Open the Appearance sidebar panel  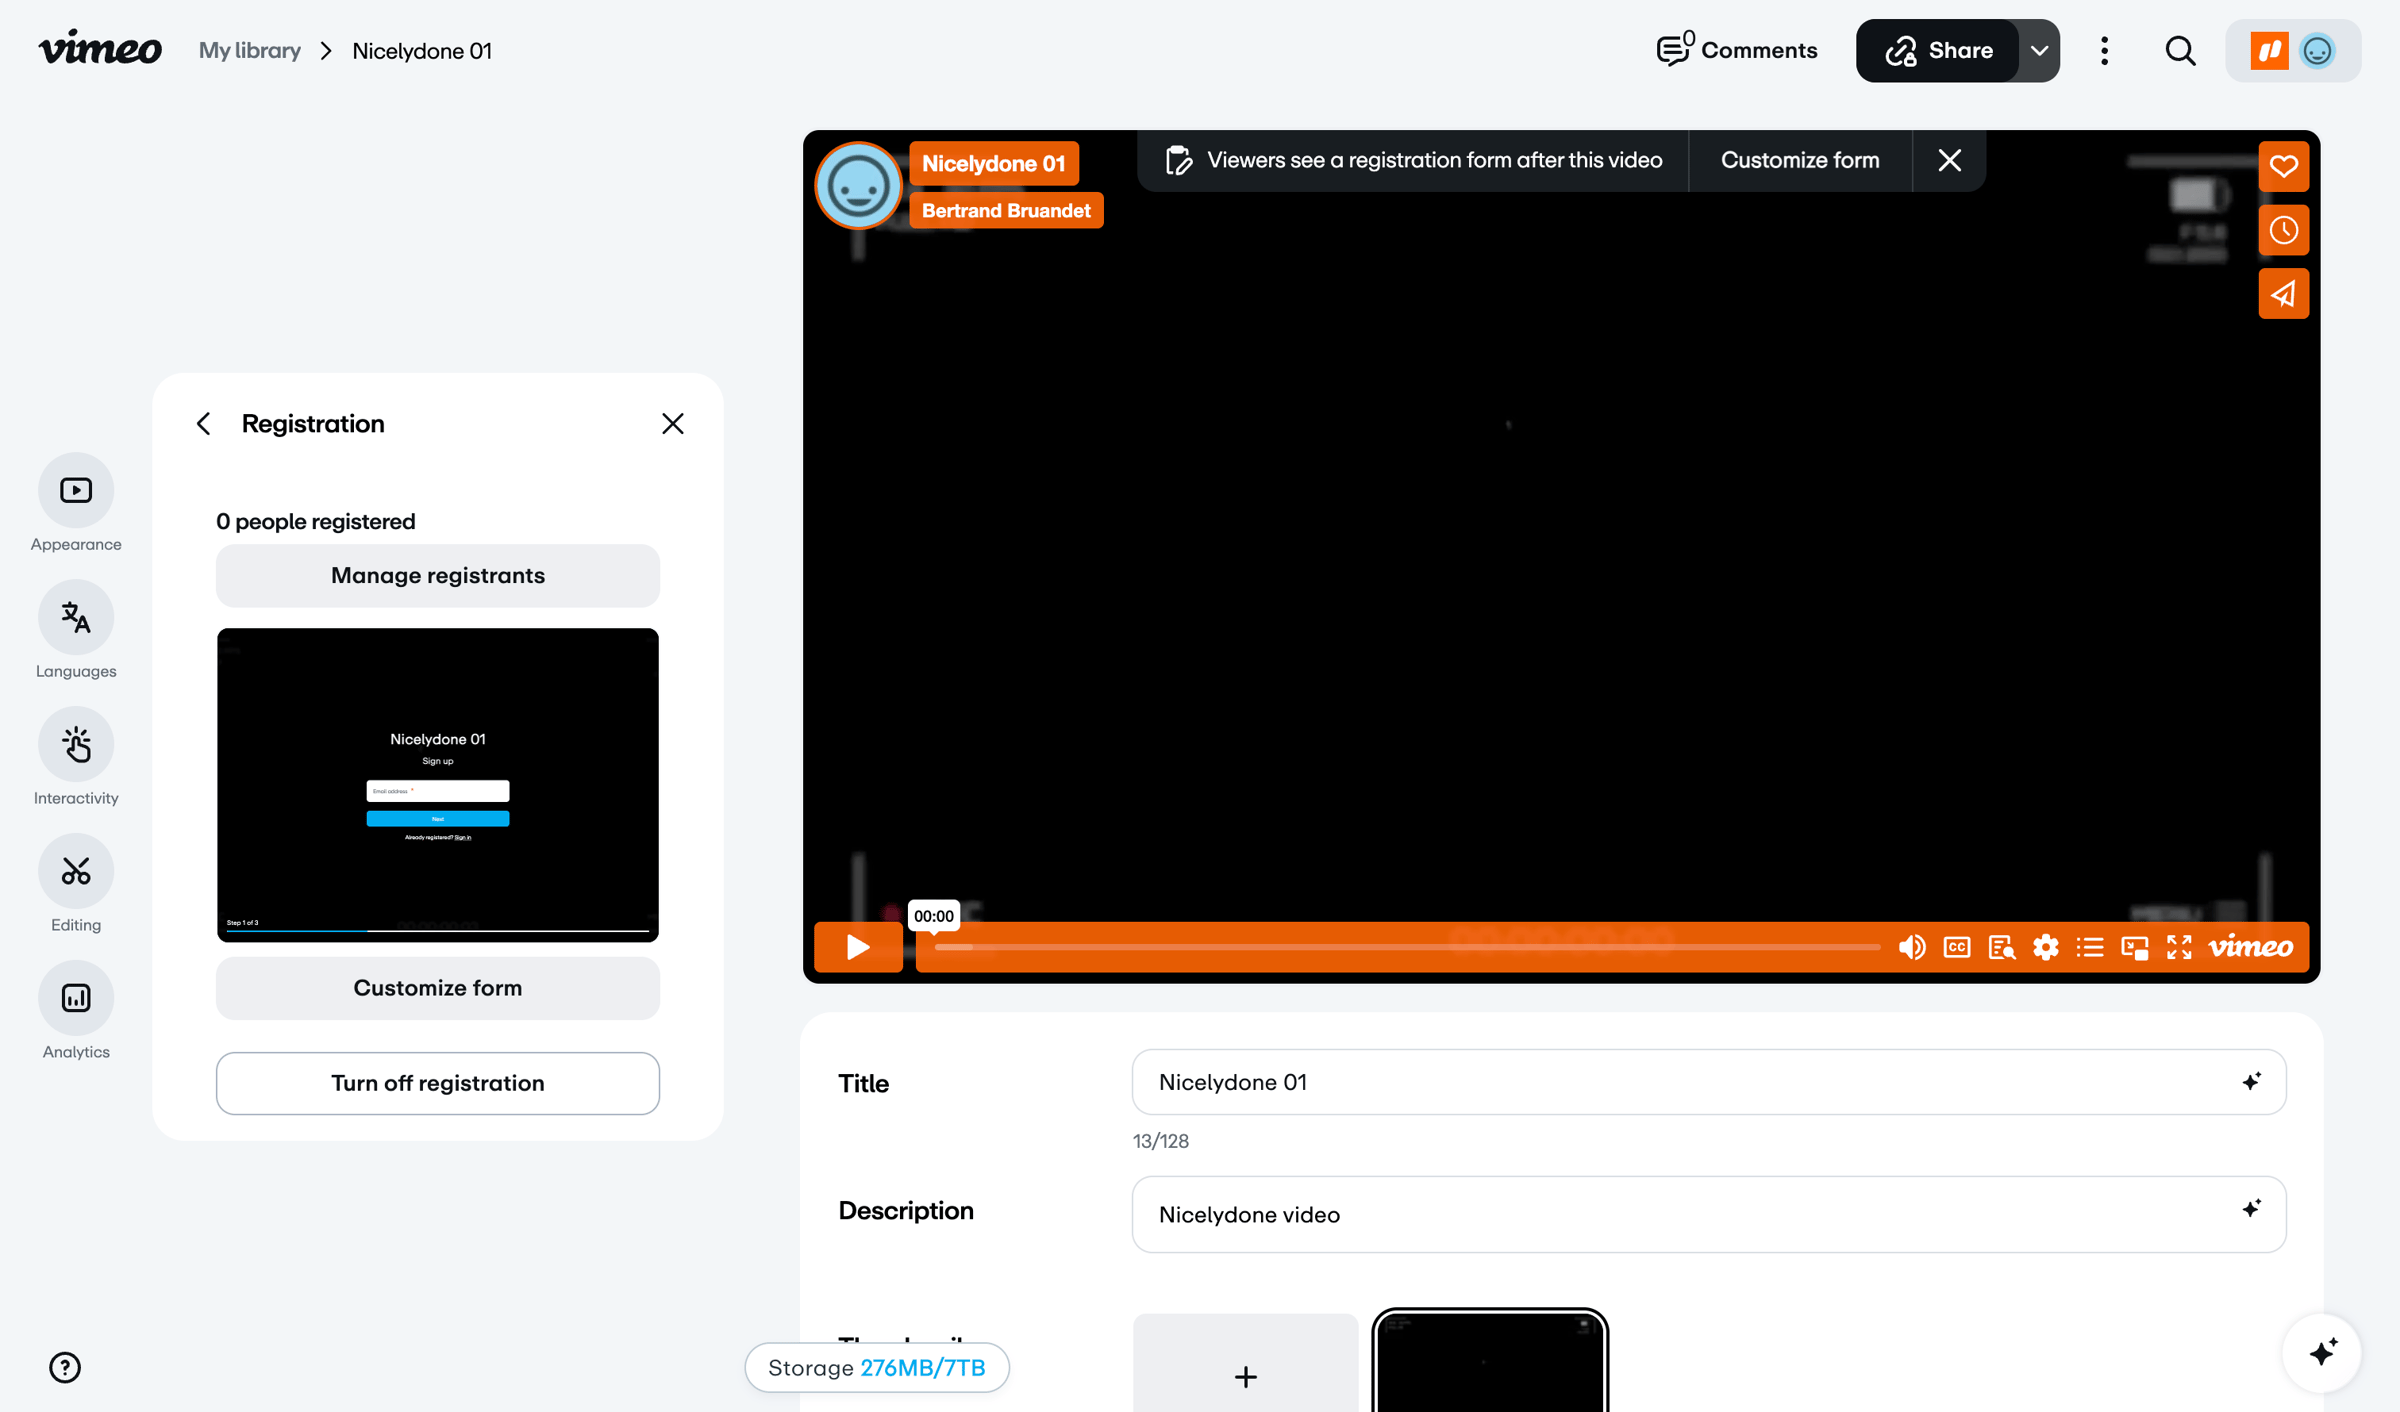pos(76,490)
